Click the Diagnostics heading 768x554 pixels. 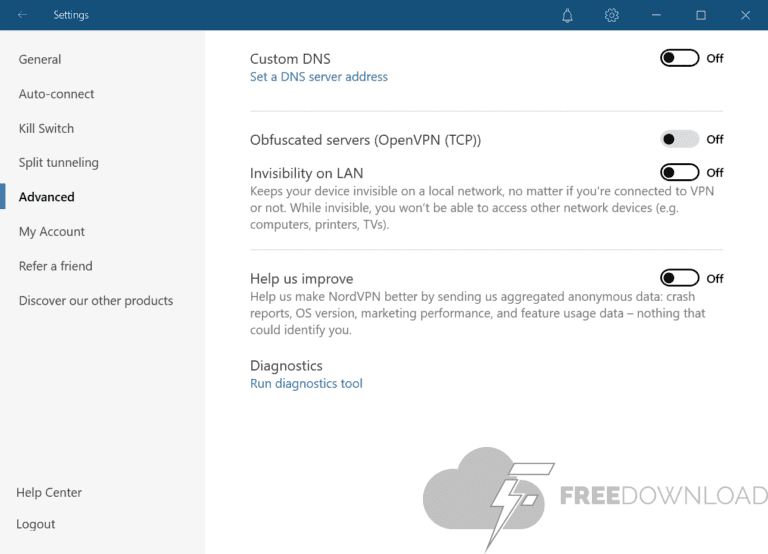coord(286,365)
